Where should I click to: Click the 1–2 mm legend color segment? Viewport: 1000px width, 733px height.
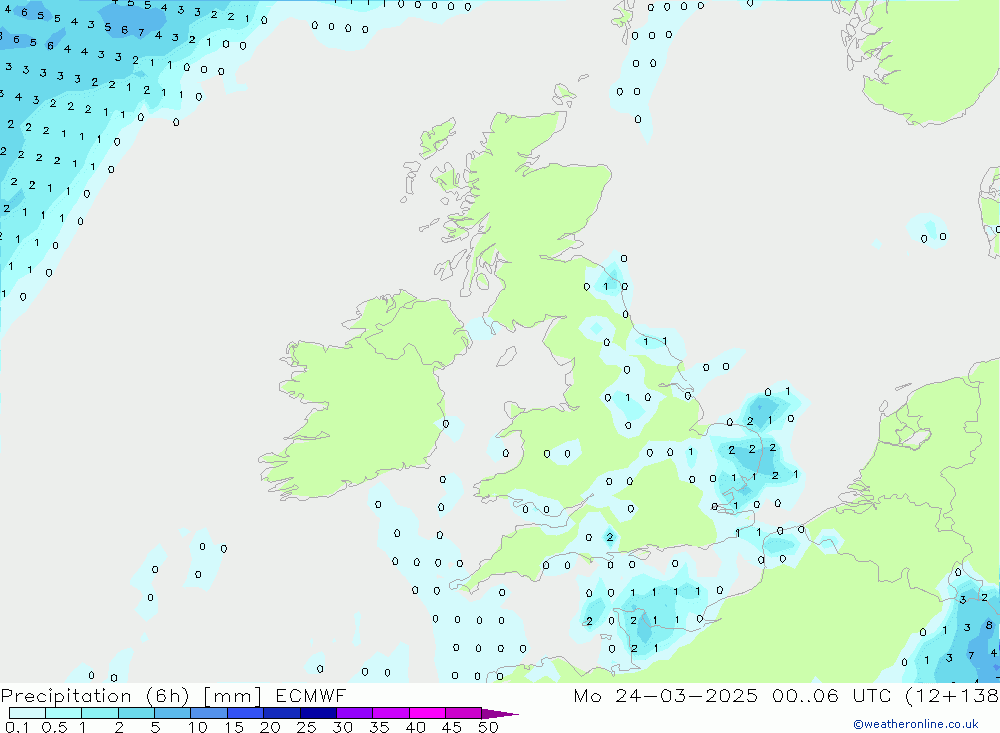pos(100,713)
